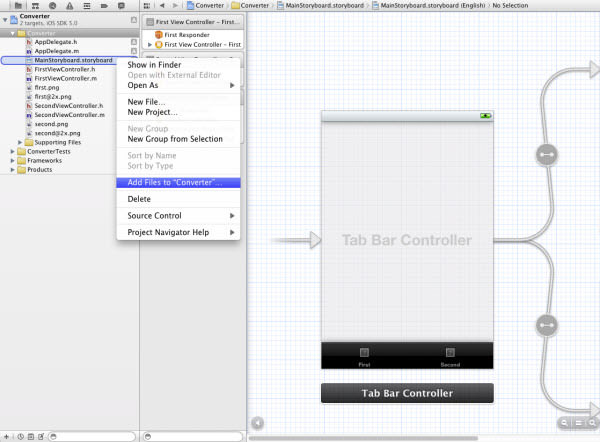The image size is (600, 442).
Task: Expand the Frameworks folder
Action: coord(13,161)
